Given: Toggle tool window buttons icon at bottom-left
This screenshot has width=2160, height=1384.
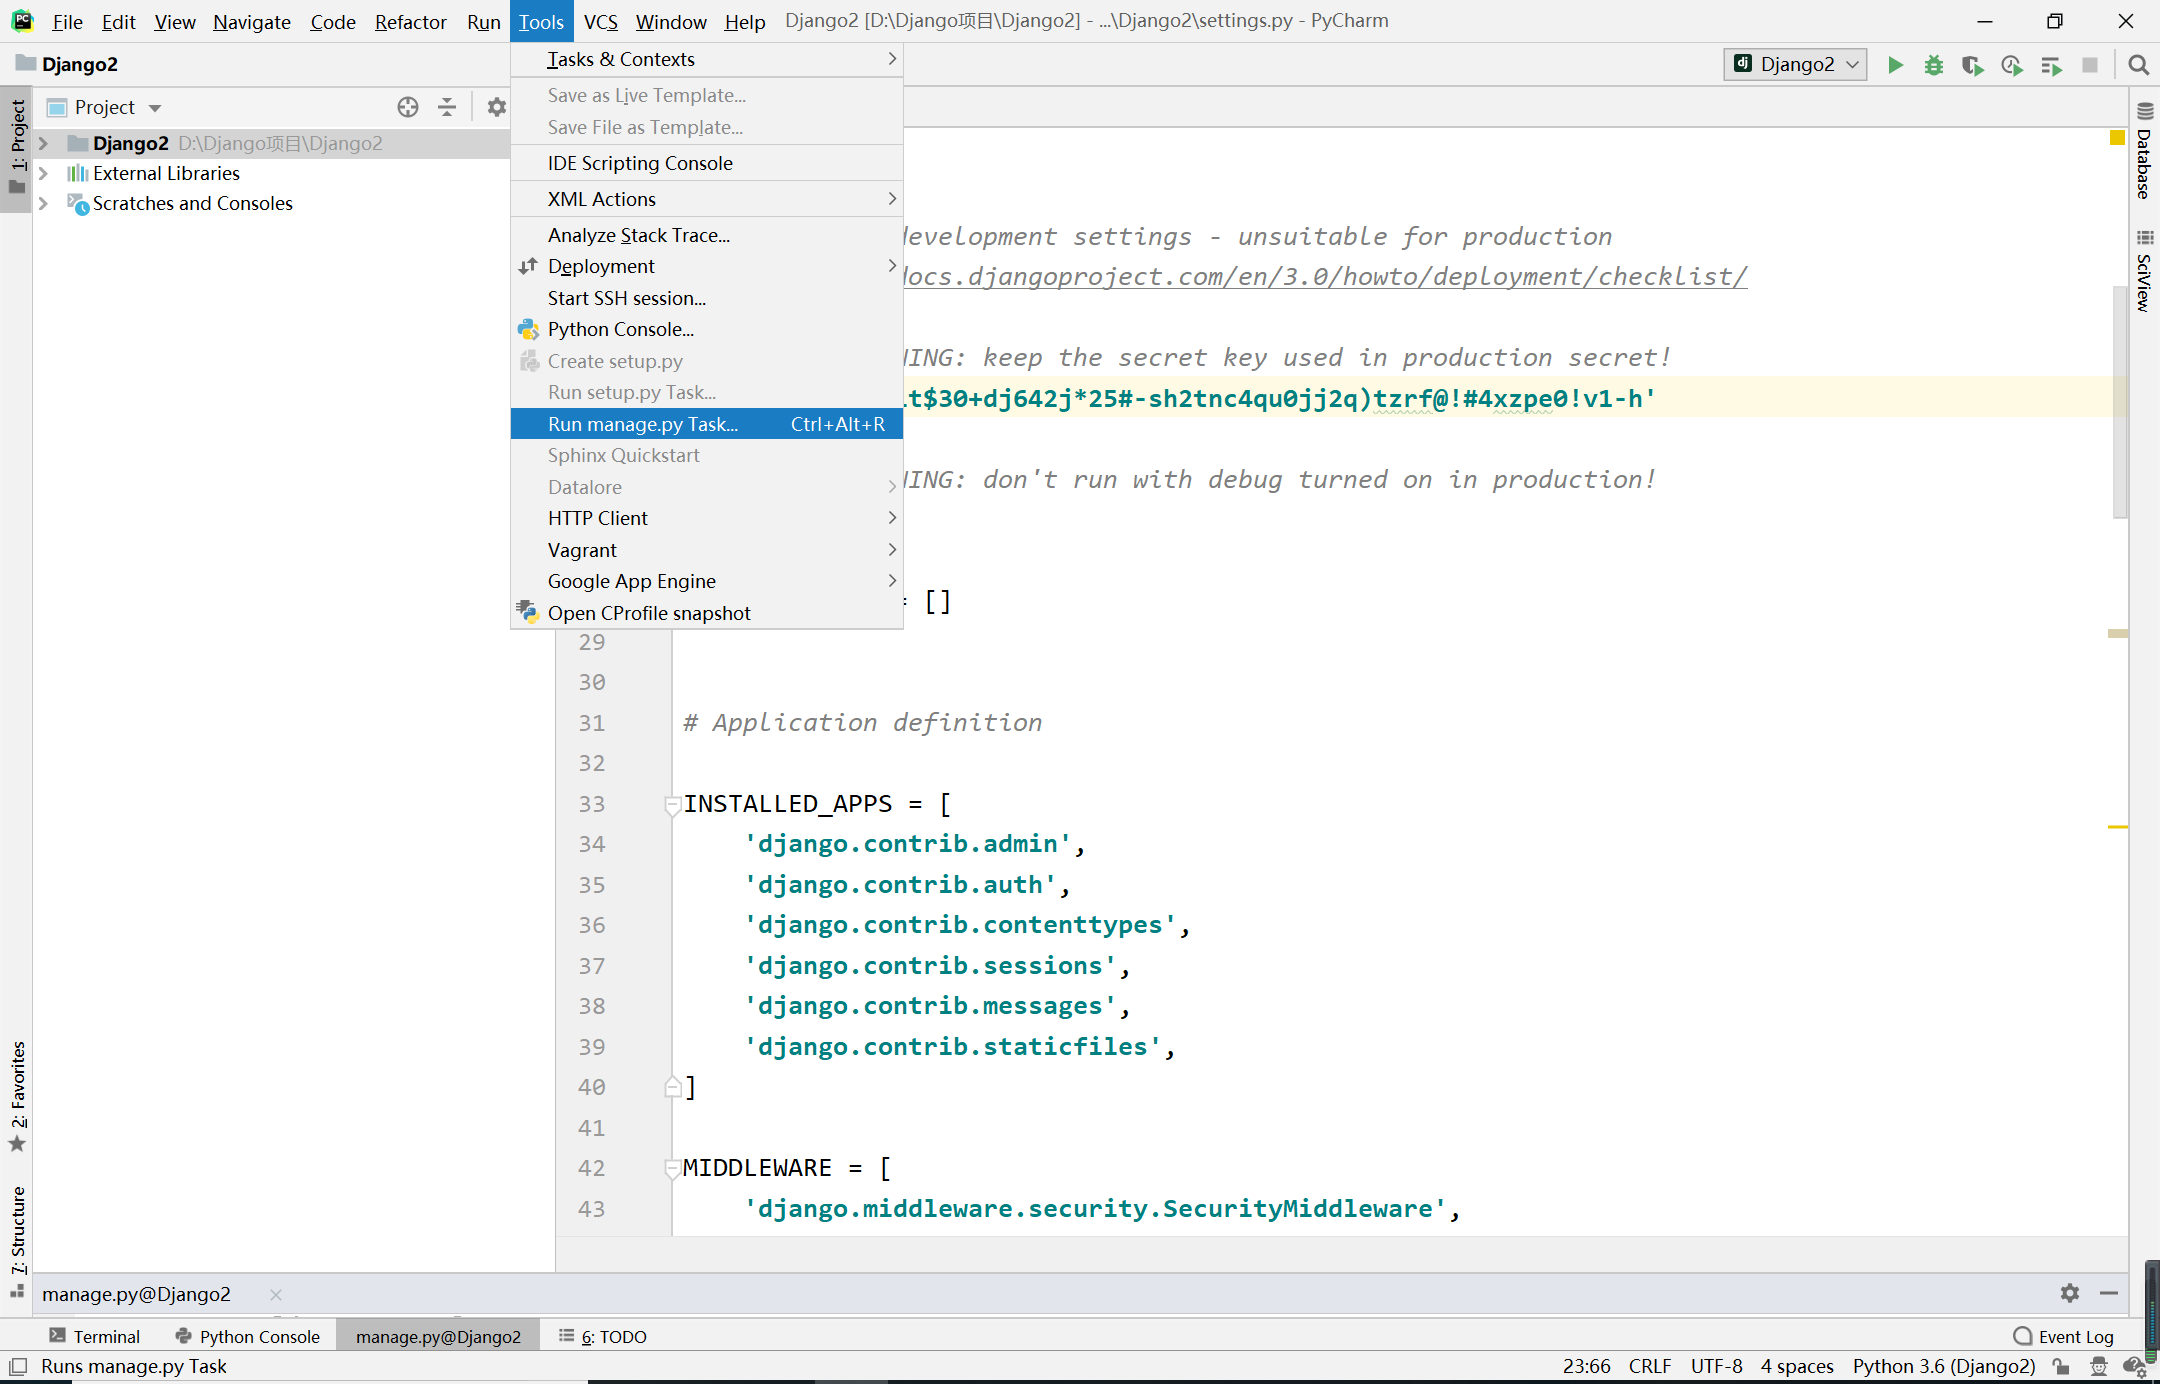Looking at the screenshot, I should point(17,1366).
